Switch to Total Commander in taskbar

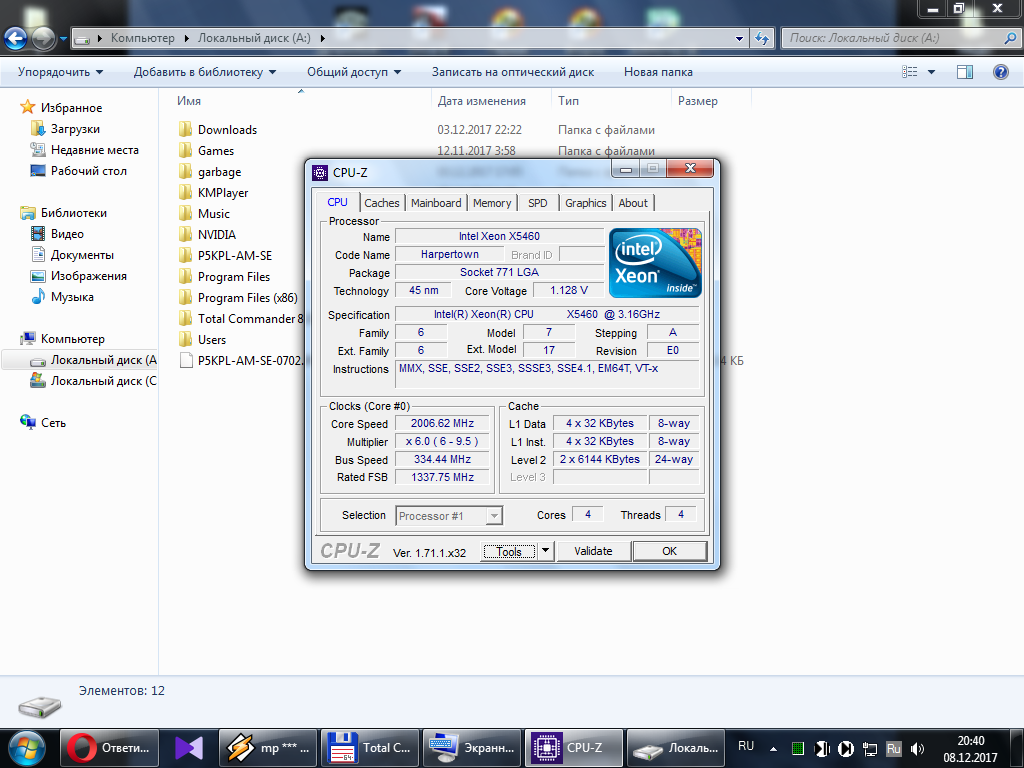click(369, 748)
